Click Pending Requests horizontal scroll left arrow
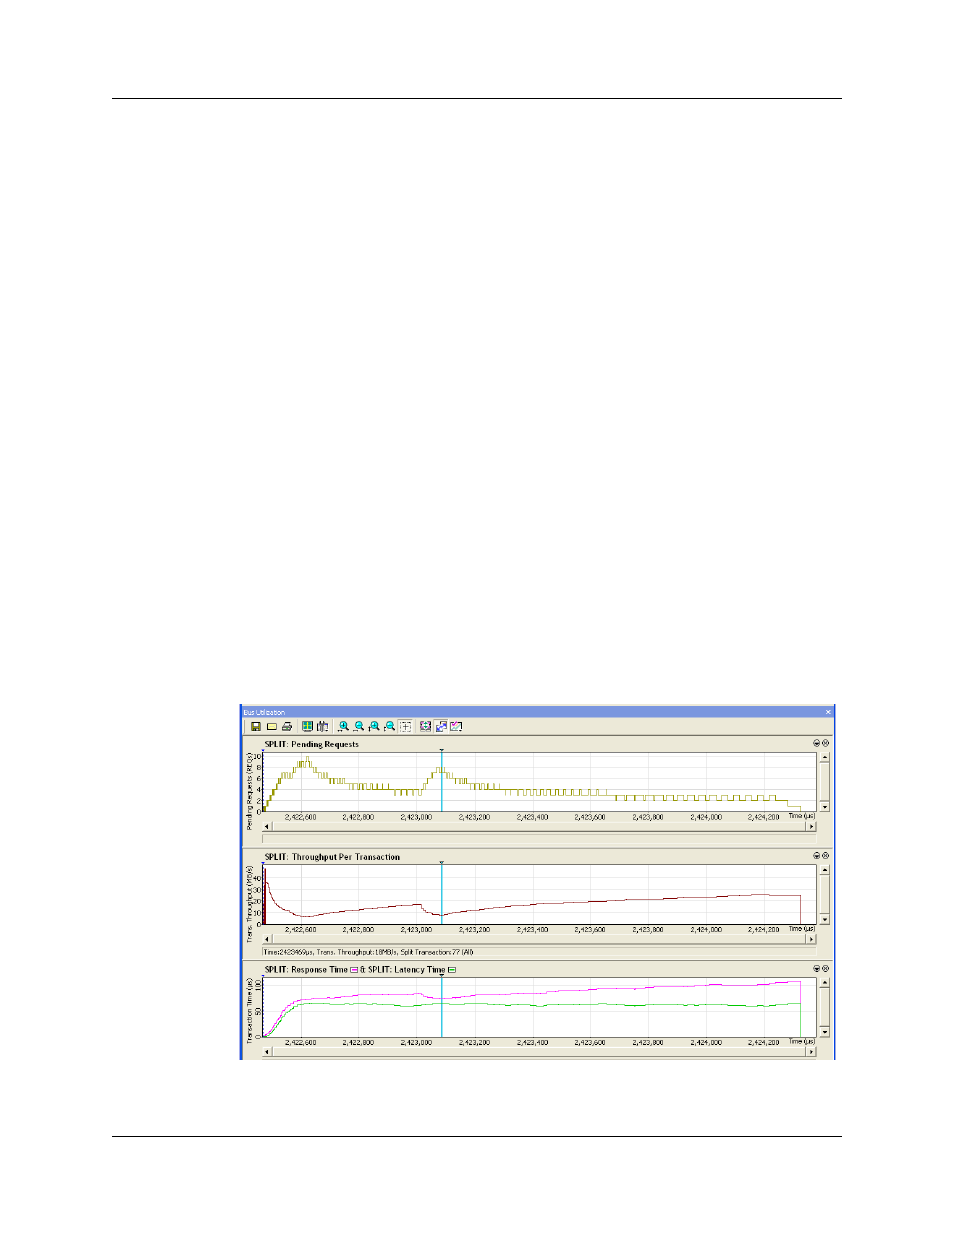Viewport: 954px width, 1235px height. pos(267,826)
